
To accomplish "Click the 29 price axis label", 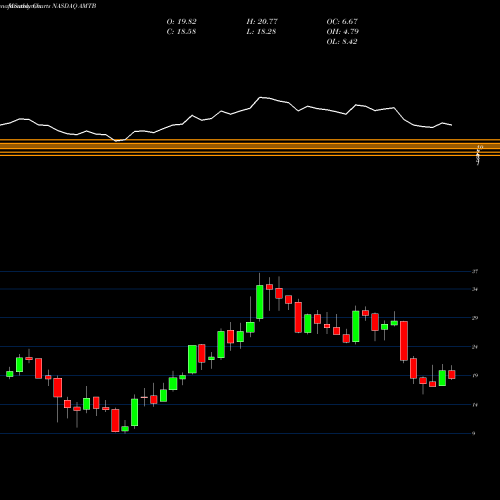I will (x=475, y=318).
